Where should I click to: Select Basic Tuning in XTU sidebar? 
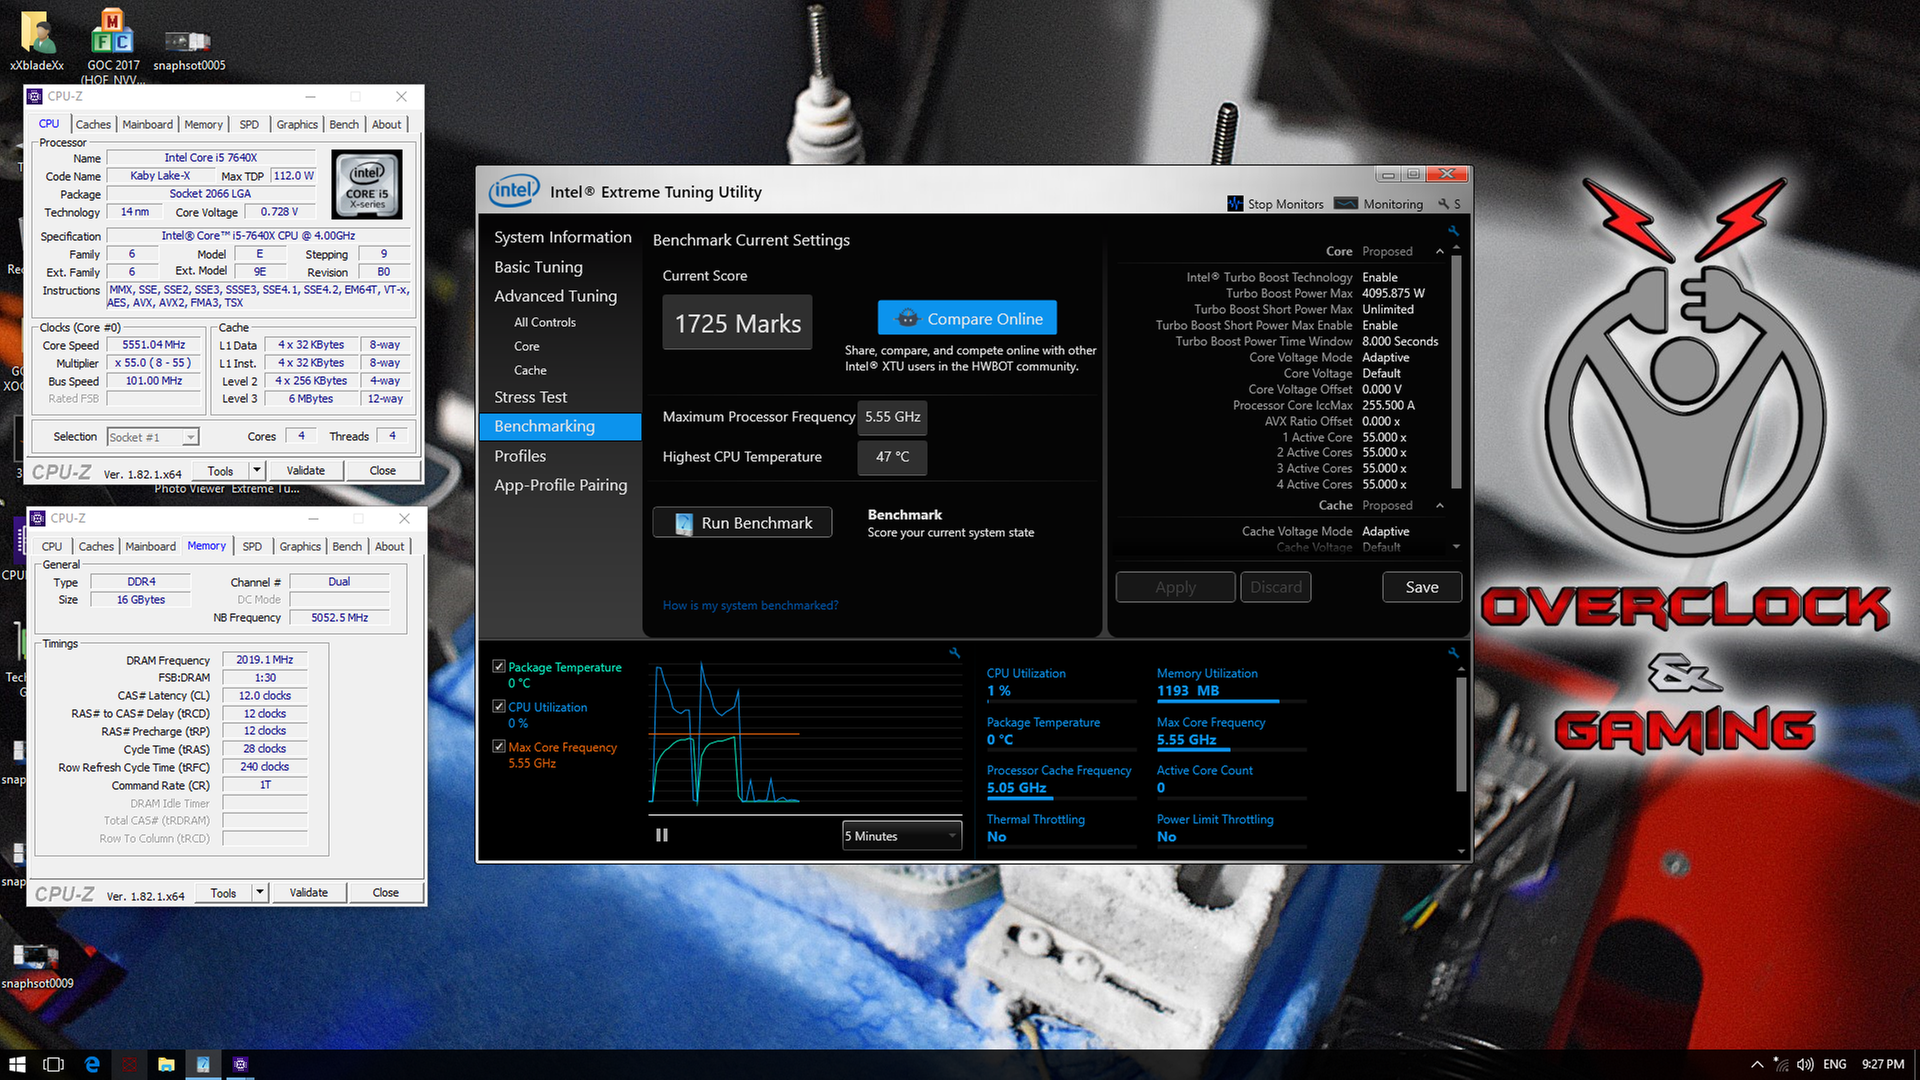538,267
